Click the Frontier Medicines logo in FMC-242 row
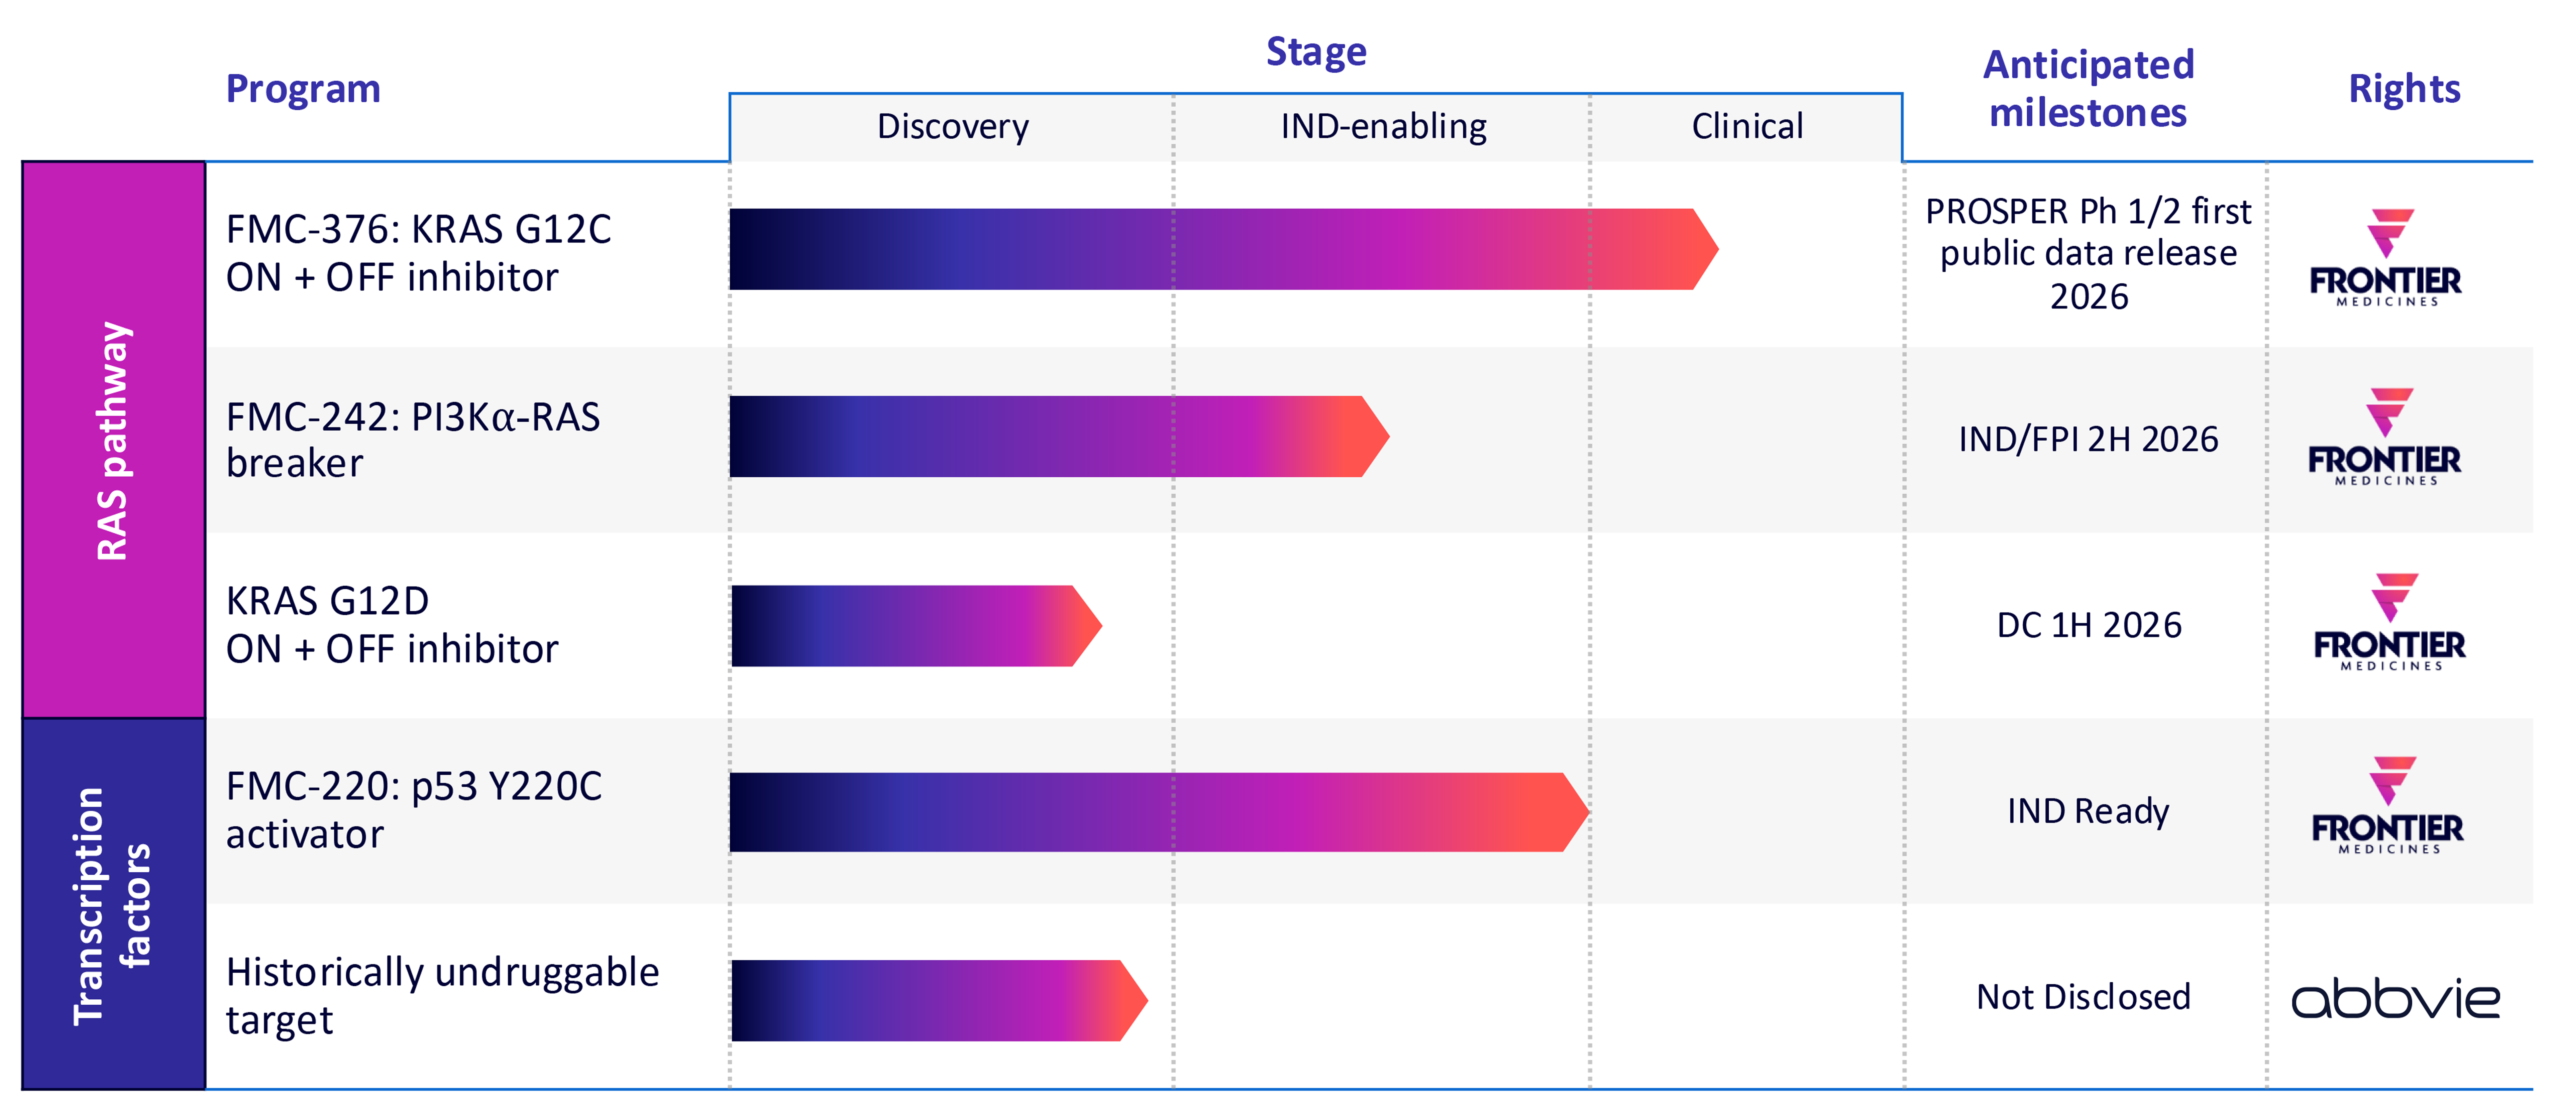2560x1119 pixels. (2384, 437)
